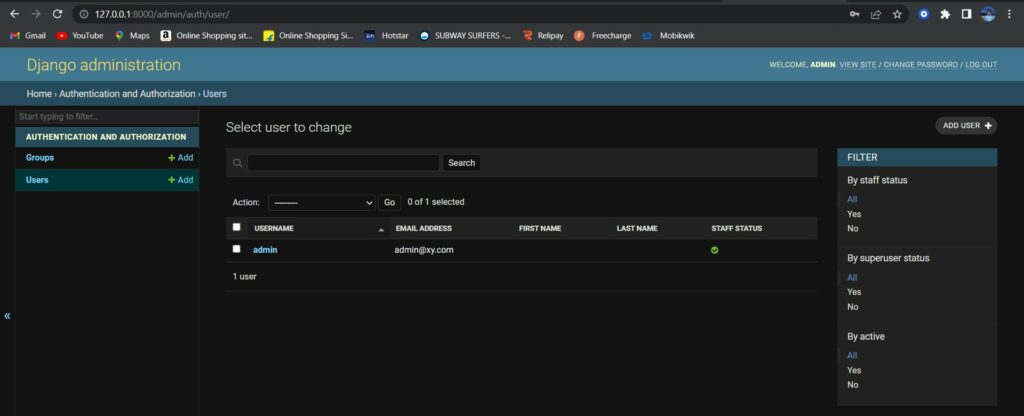Open Authentication and Authorization breadcrumb
This screenshot has height=416, width=1024.
pyautogui.click(x=127, y=93)
